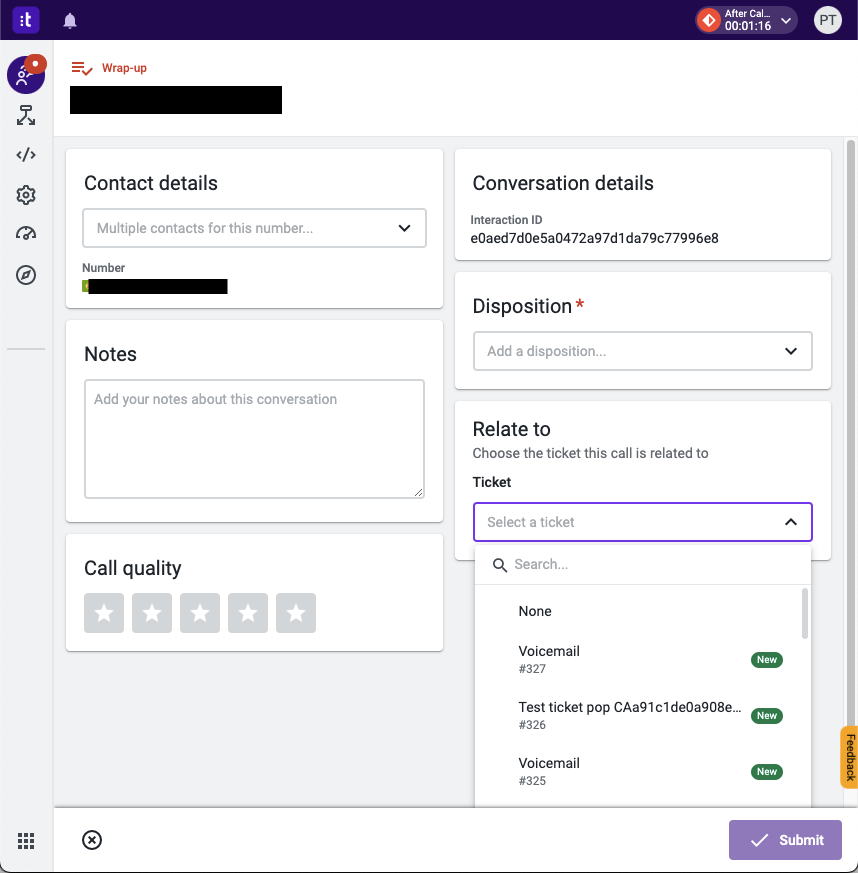Open the apps grid launcher

(x=26, y=841)
